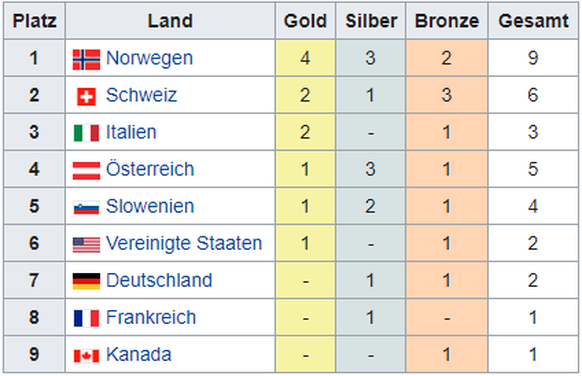
Task: Select the Gold column header
Action: tap(305, 20)
